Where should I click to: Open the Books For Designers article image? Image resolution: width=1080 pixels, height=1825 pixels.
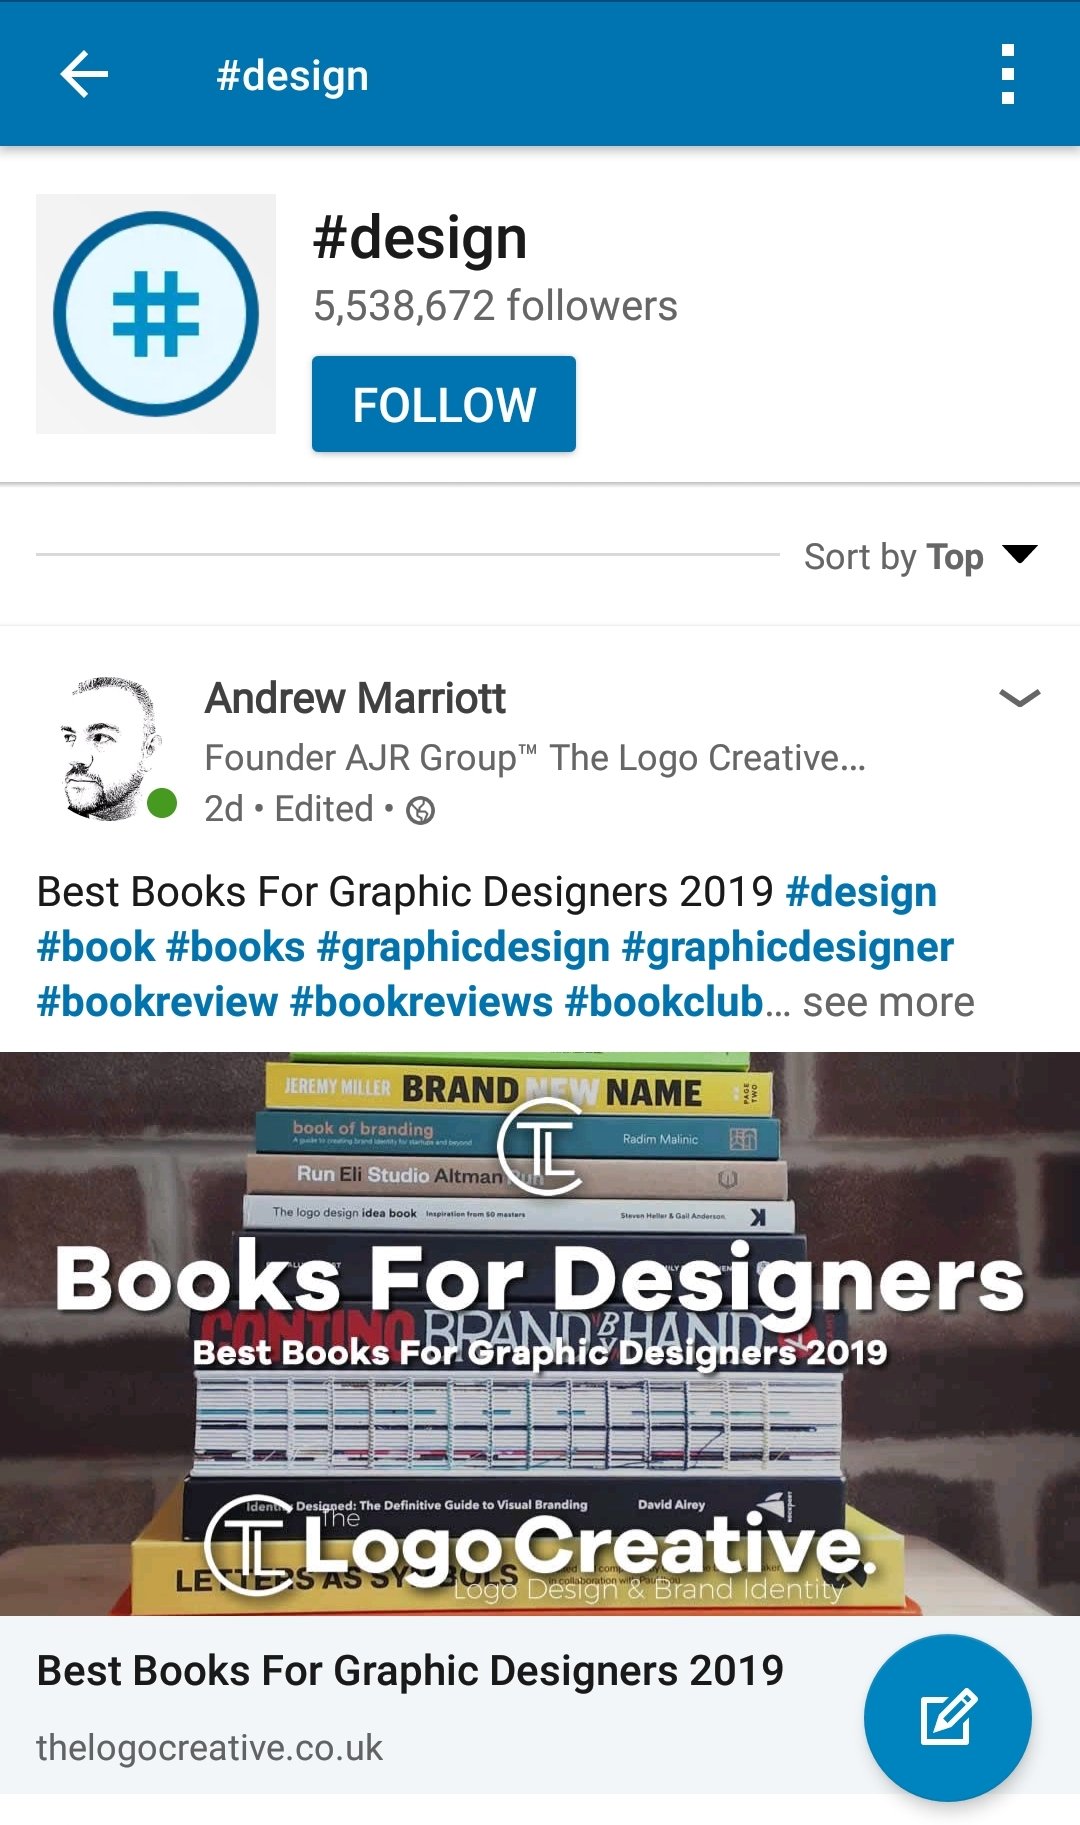pos(540,1334)
